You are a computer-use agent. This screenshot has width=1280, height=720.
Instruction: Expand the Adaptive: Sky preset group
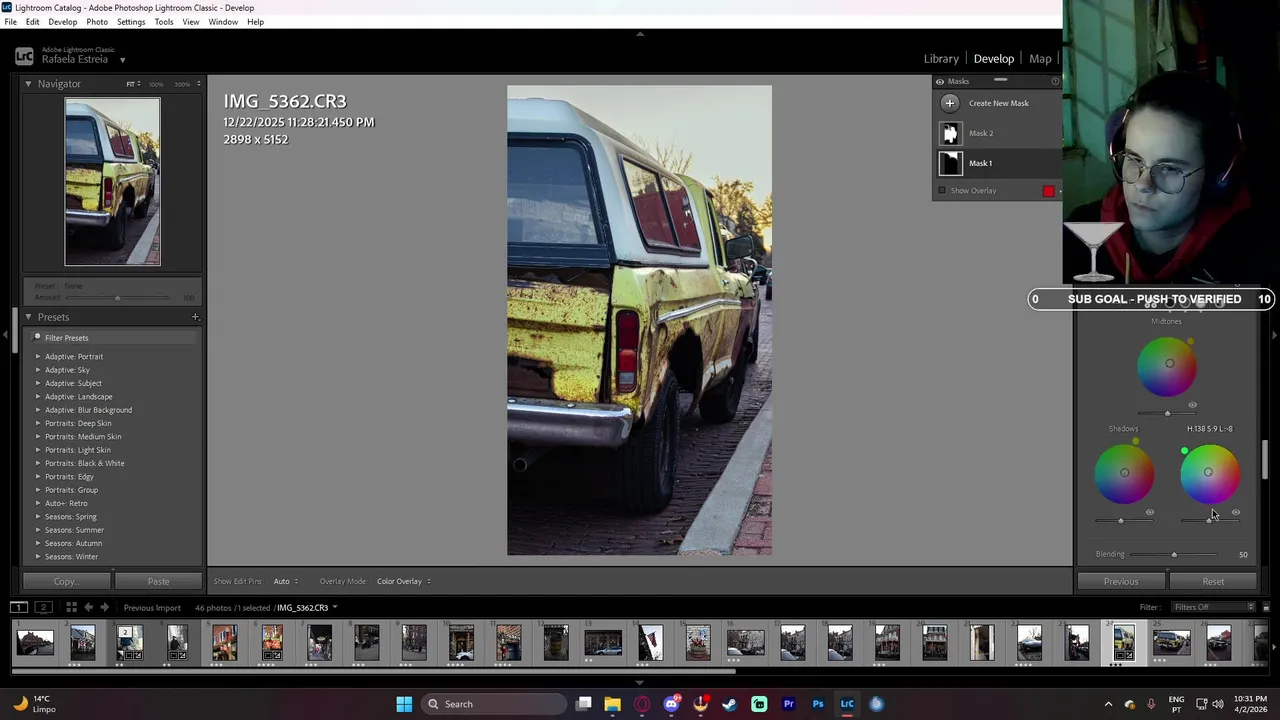(x=38, y=370)
